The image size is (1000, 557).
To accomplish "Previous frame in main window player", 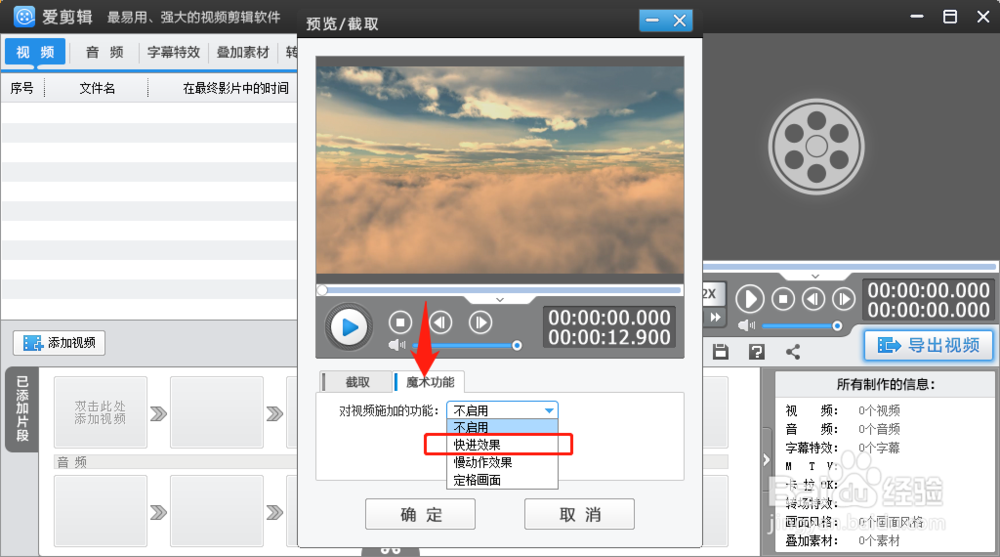I will click(813, 299).
